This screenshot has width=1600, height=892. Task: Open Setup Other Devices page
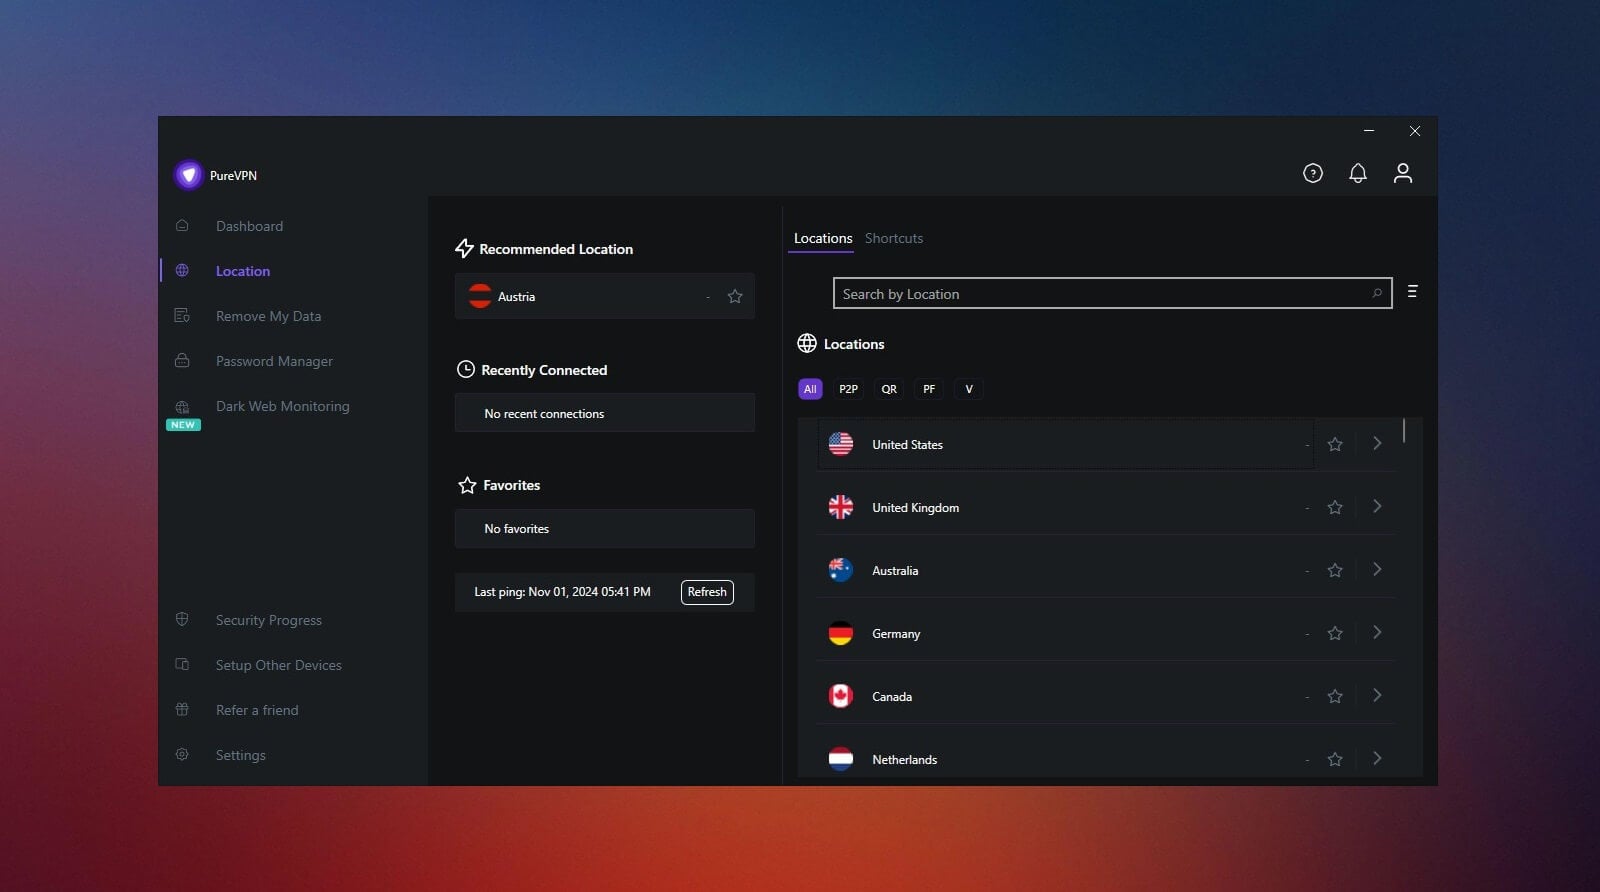(x=278, y=665)
